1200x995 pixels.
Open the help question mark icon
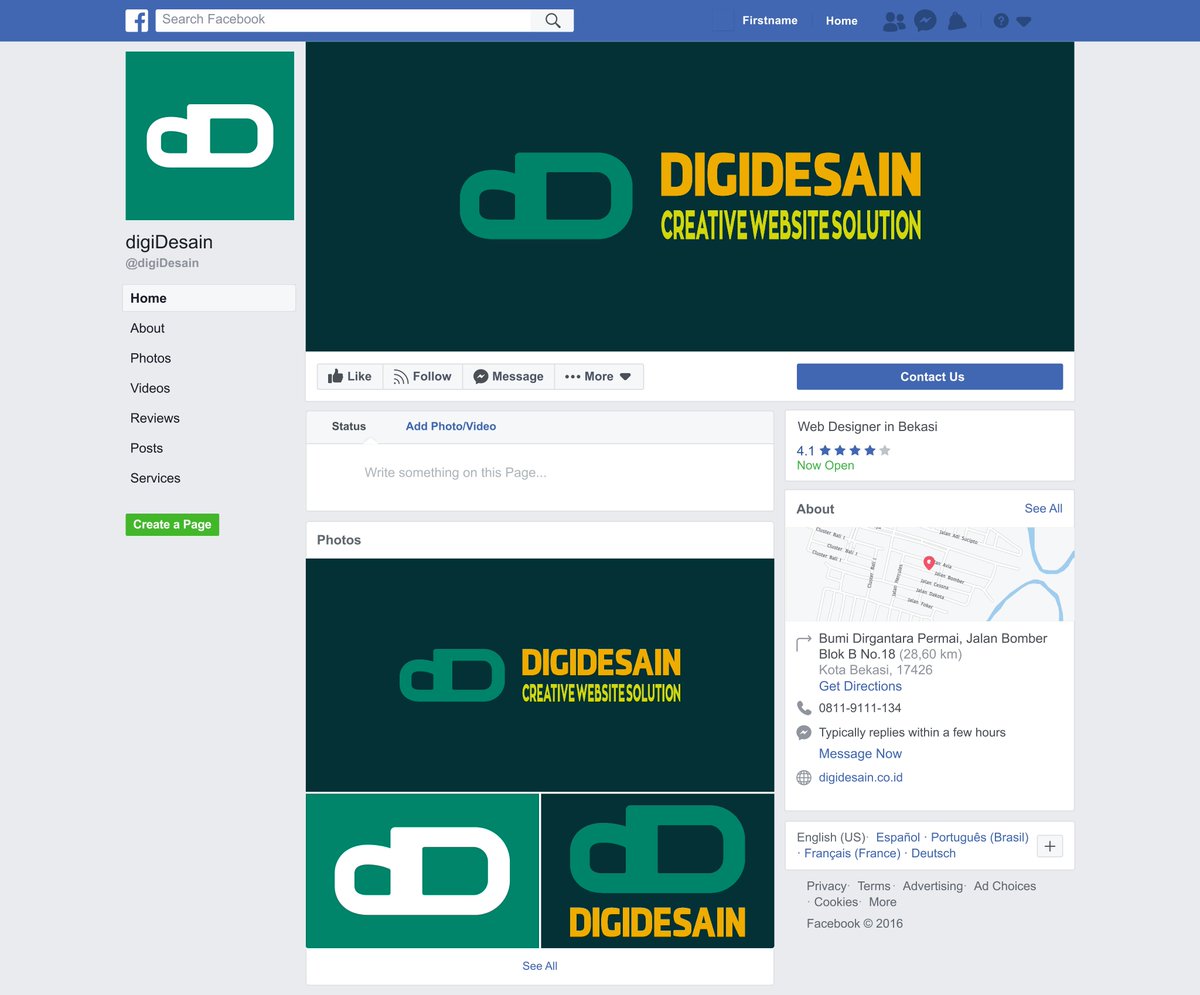coord(1001,21)
